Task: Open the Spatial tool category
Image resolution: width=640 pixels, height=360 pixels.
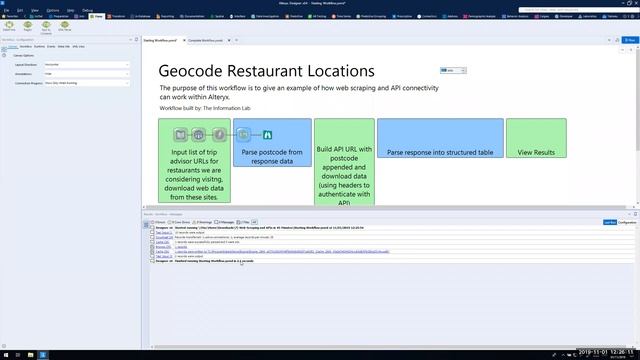Action: [x=217, y=16]
